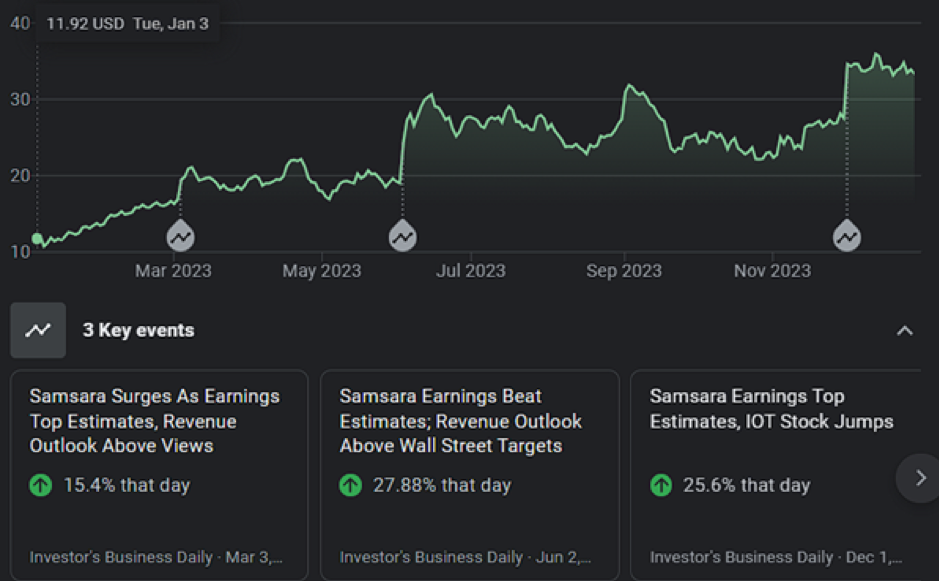This screenshot has width=939, height=581.
Task: Click Investor's Business Daily source dated Mar 3
Action: tap(155, 557)
